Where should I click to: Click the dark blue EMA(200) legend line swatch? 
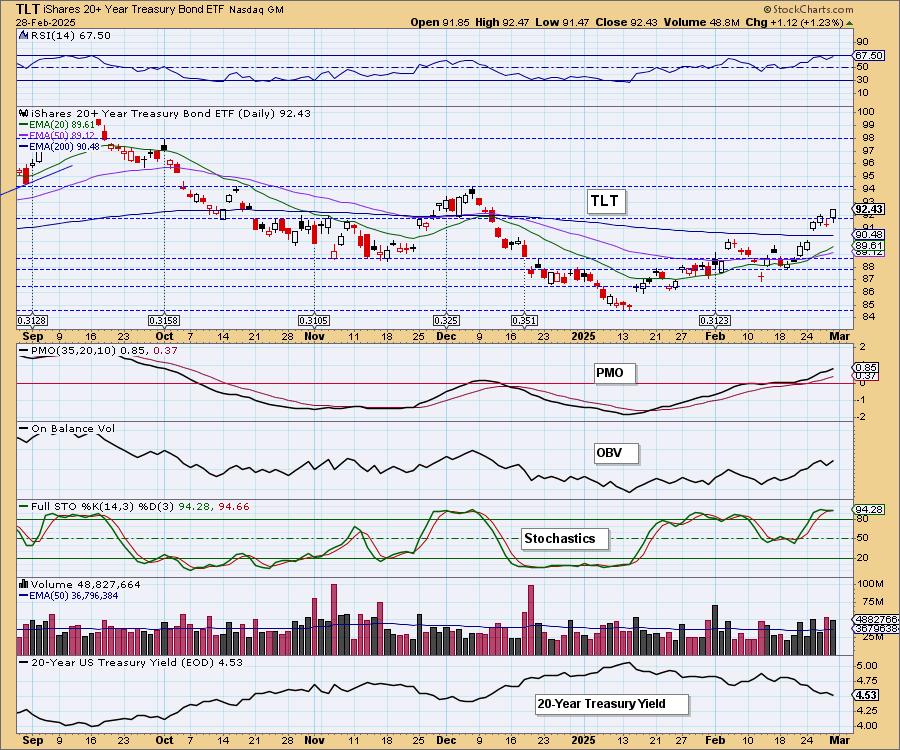pos(24,146)
